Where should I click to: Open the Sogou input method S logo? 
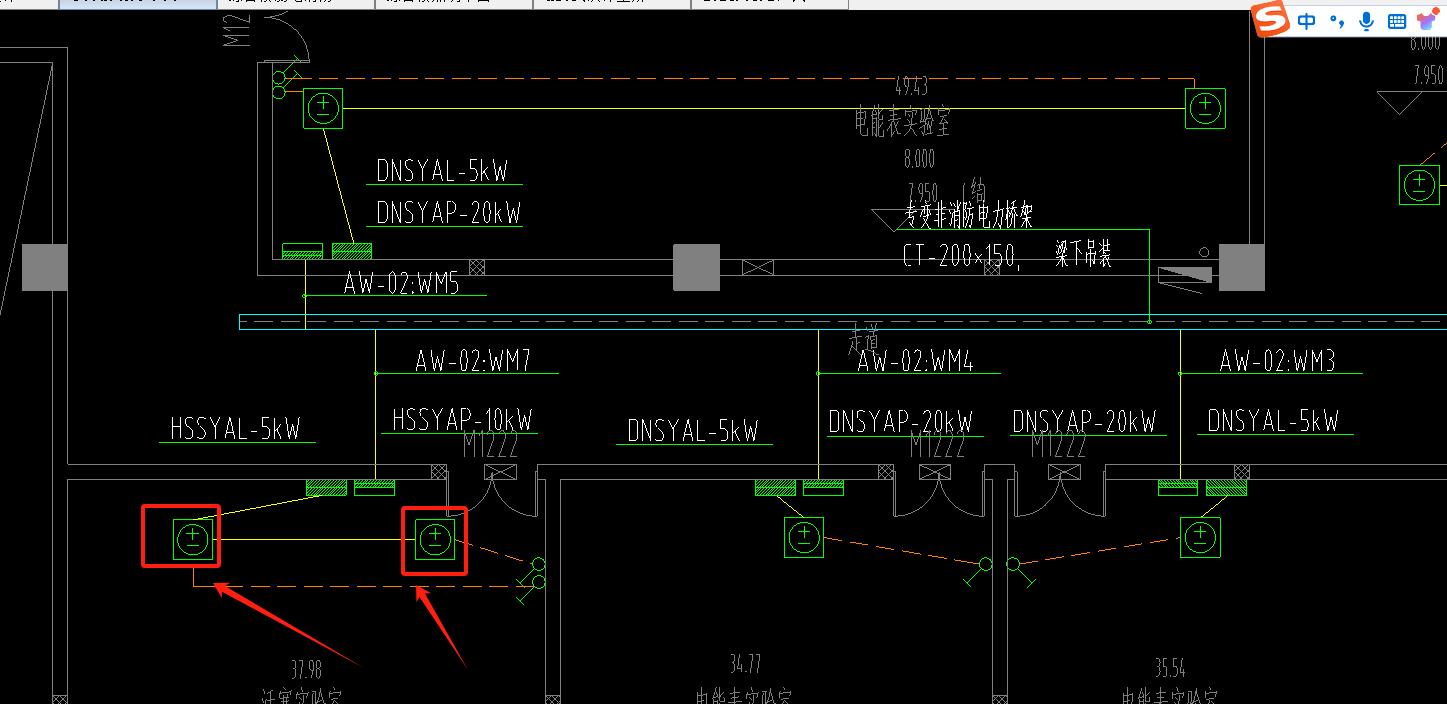click(x=1272, y=20)
